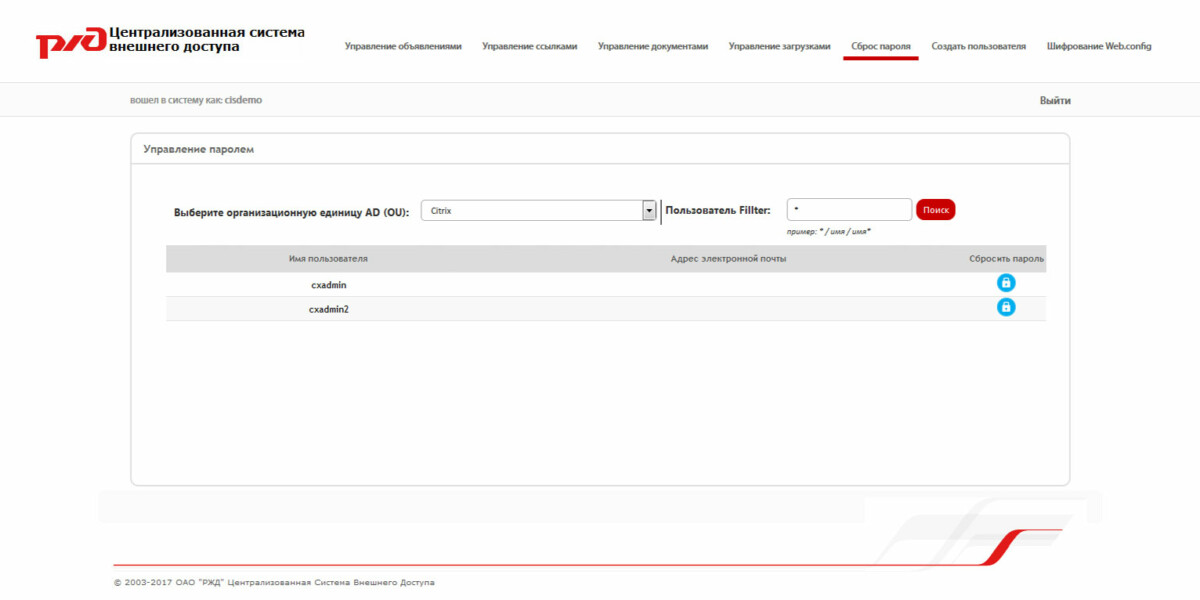The height and width of the screenshot is (600, 1200).
Task: Open Создать пользователя page
Action: 977,46
